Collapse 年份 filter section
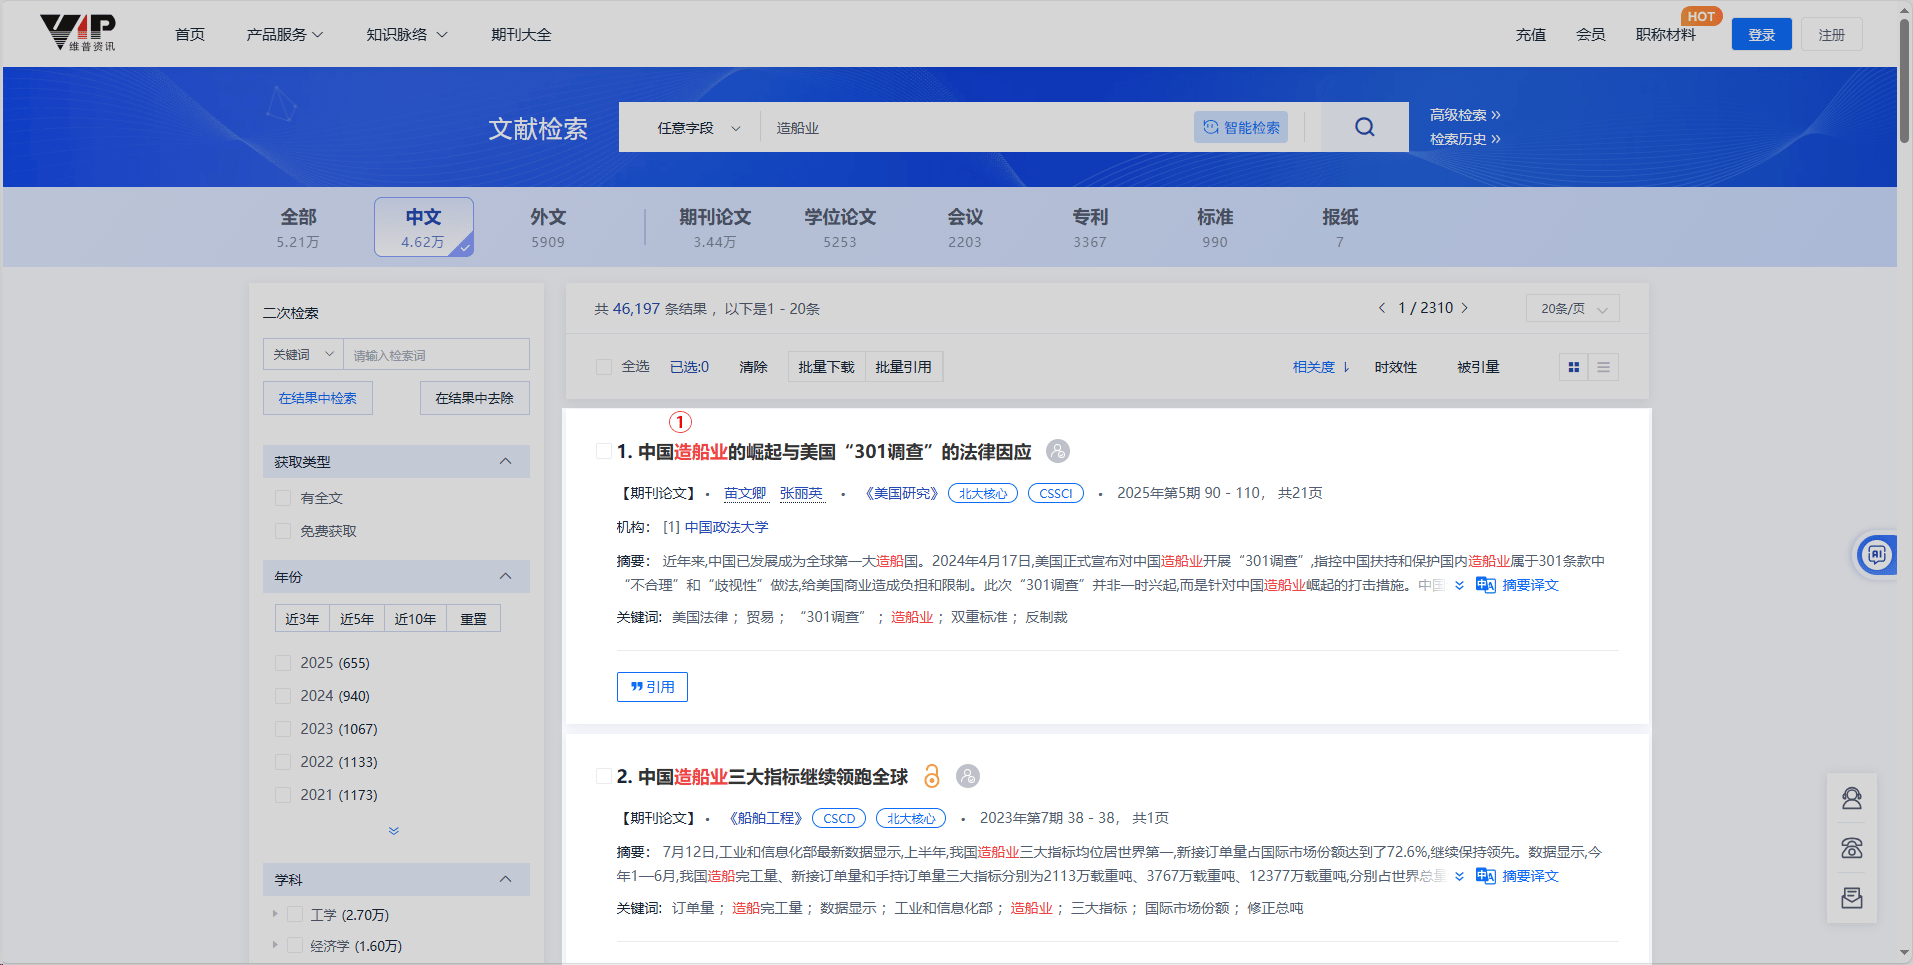The image size is (1913, 965). [505, 576]
